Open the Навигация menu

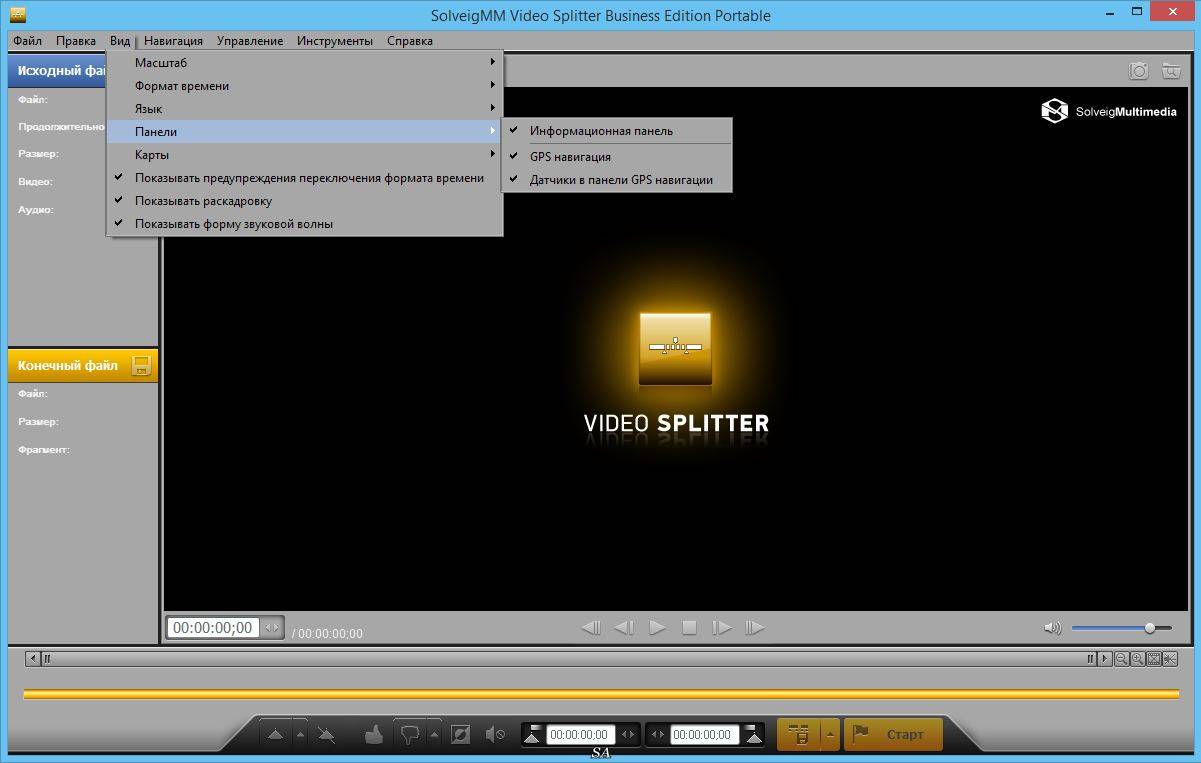coord(173,41)
